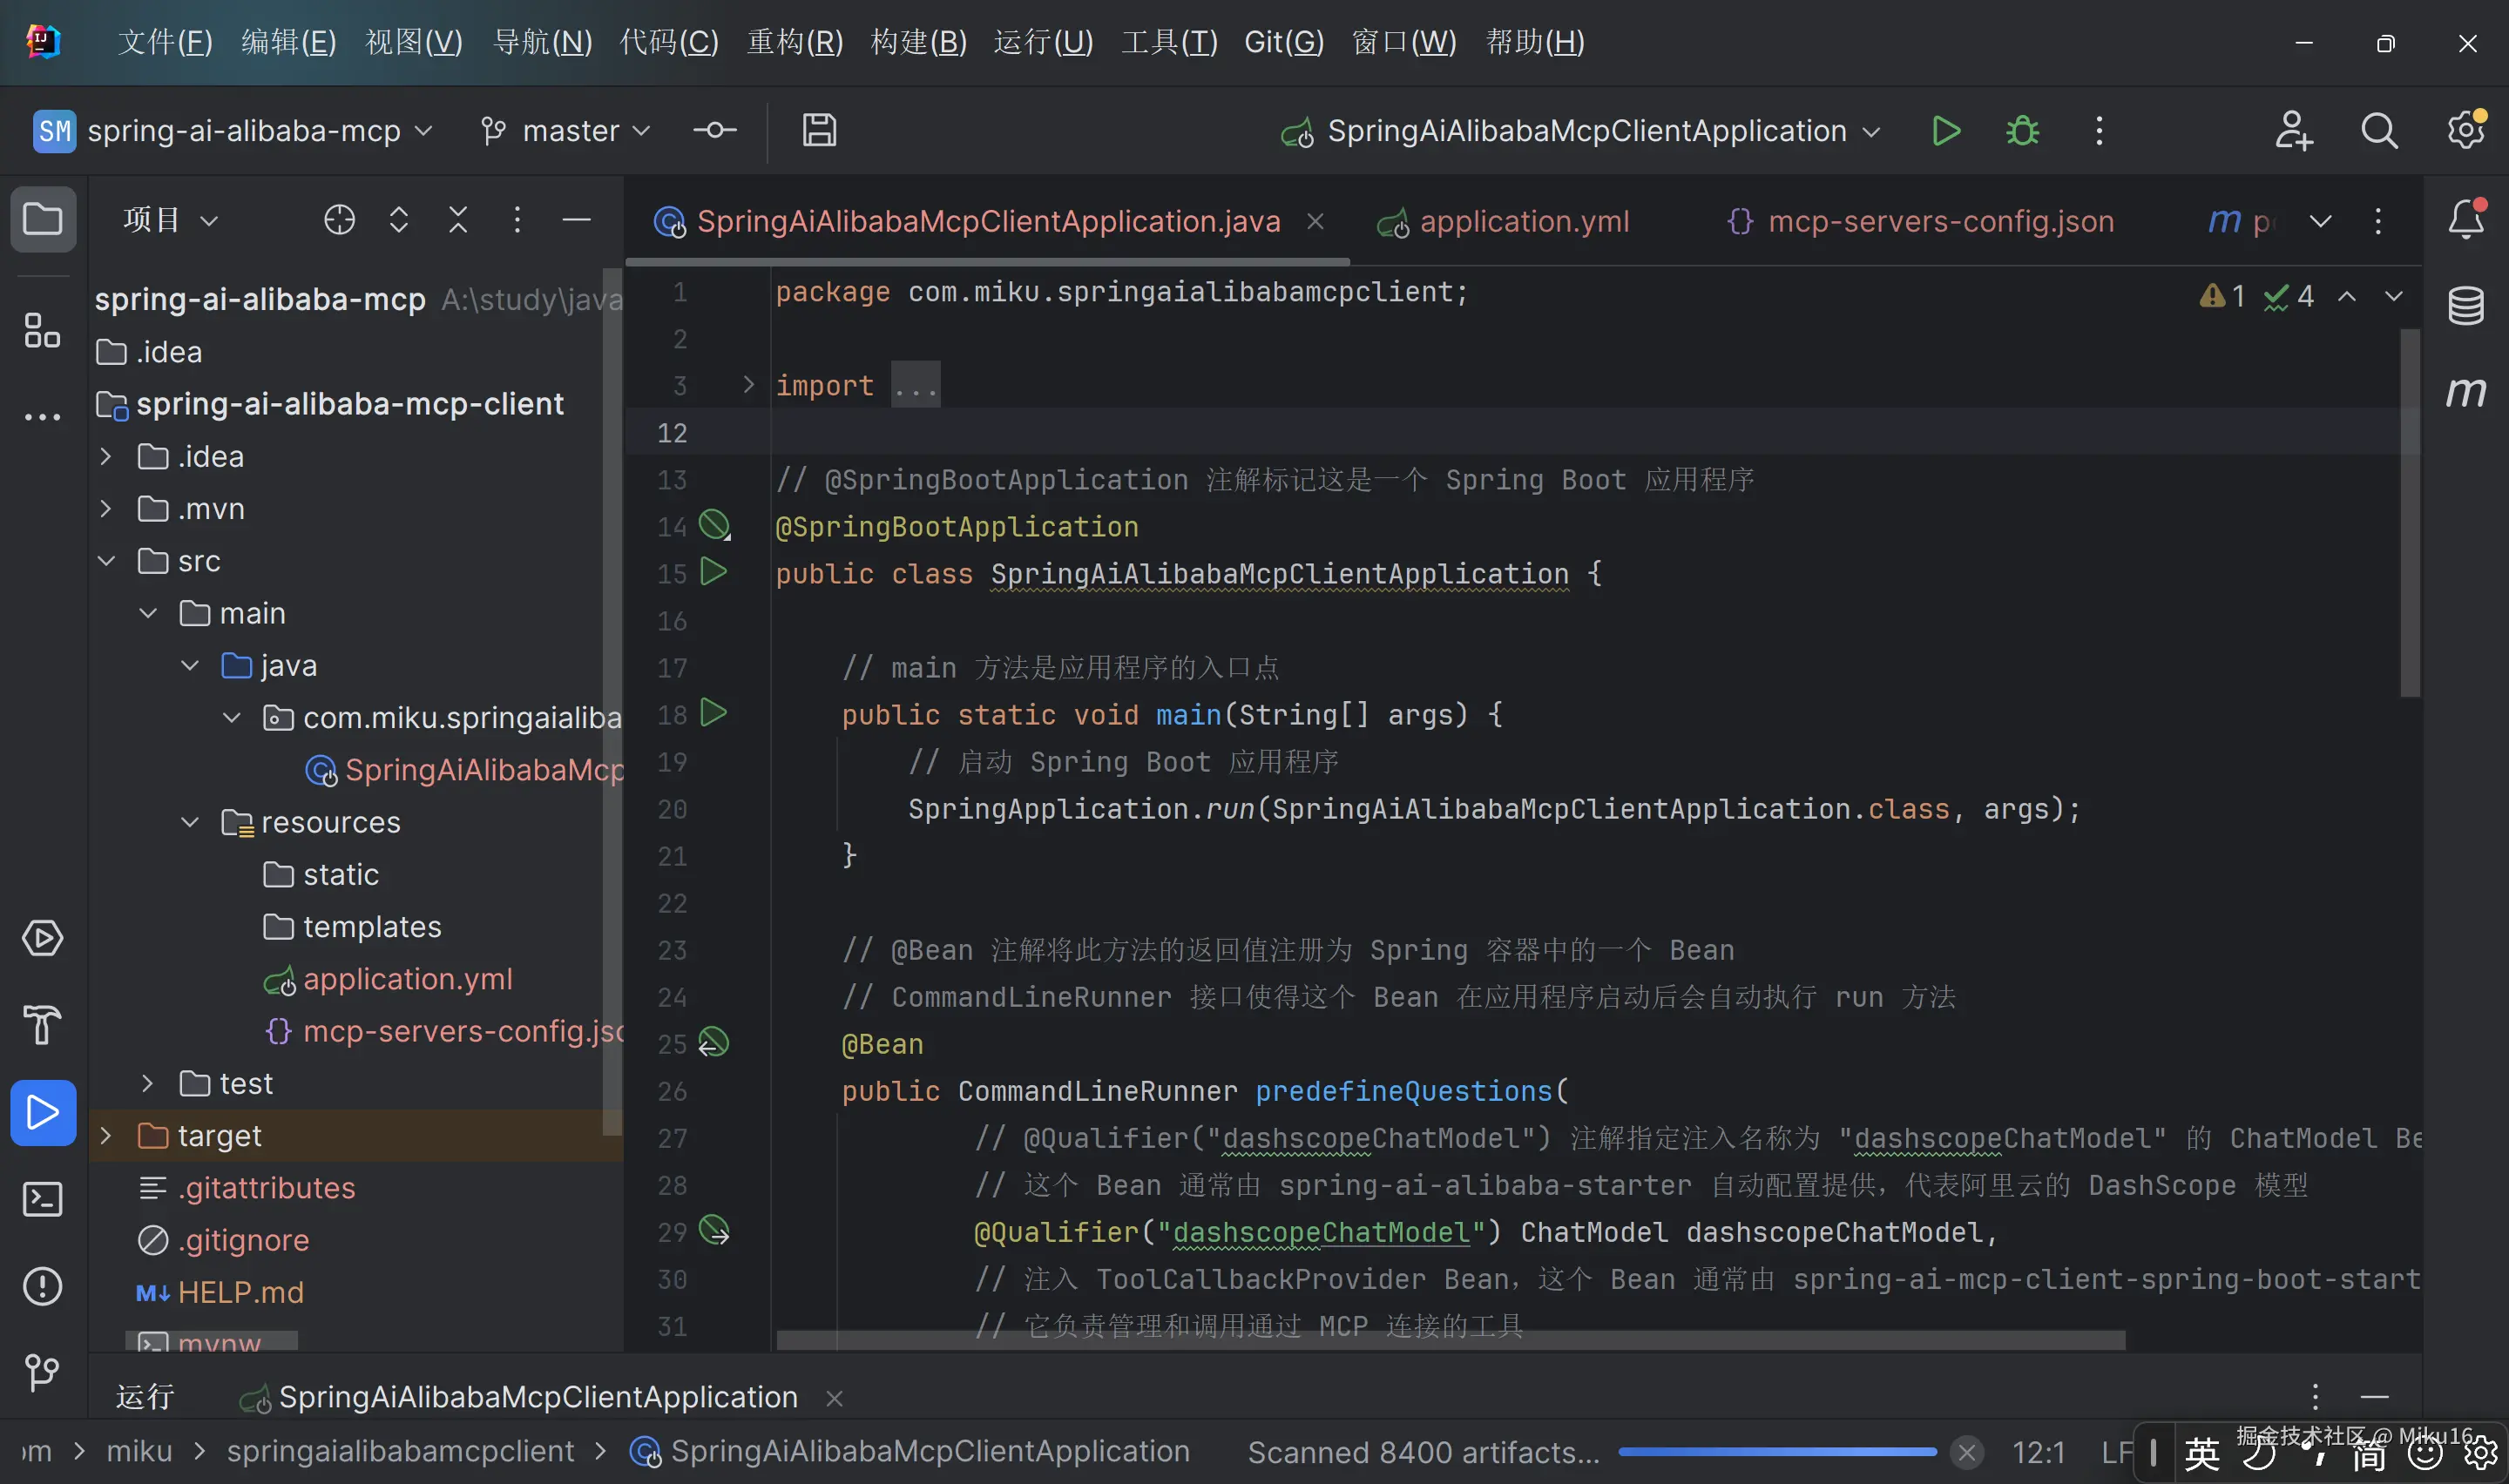Open HELP.md in project tree
The image size is (2509, 1484).
pyautogui.click(x=240, y=1292)
